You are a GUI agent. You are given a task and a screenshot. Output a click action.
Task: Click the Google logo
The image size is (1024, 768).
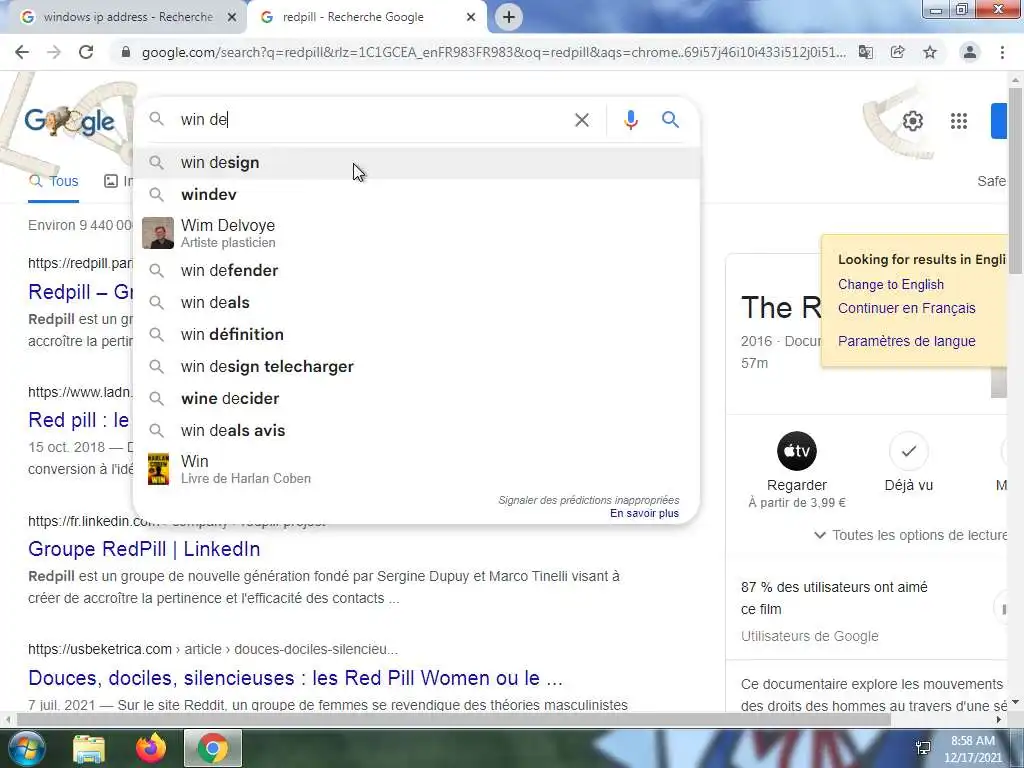[69, 121]
